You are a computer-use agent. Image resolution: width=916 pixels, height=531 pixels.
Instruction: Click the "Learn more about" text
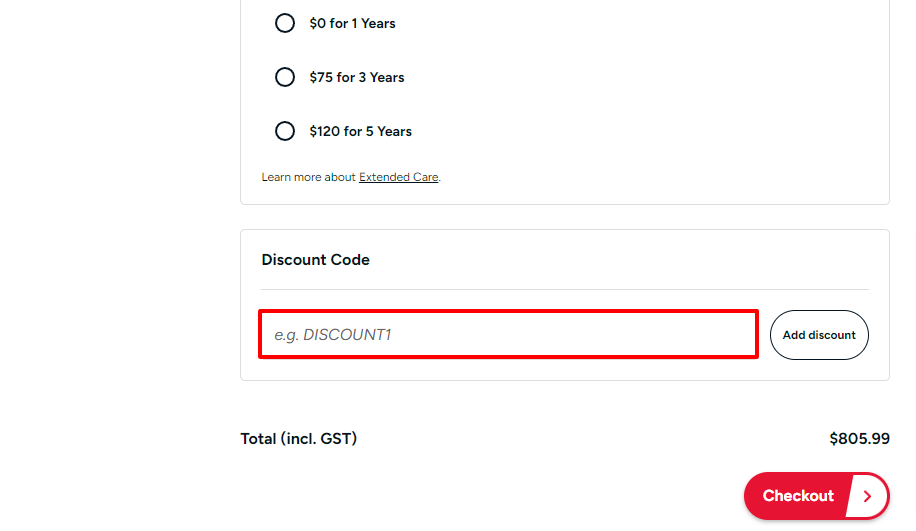308,177
